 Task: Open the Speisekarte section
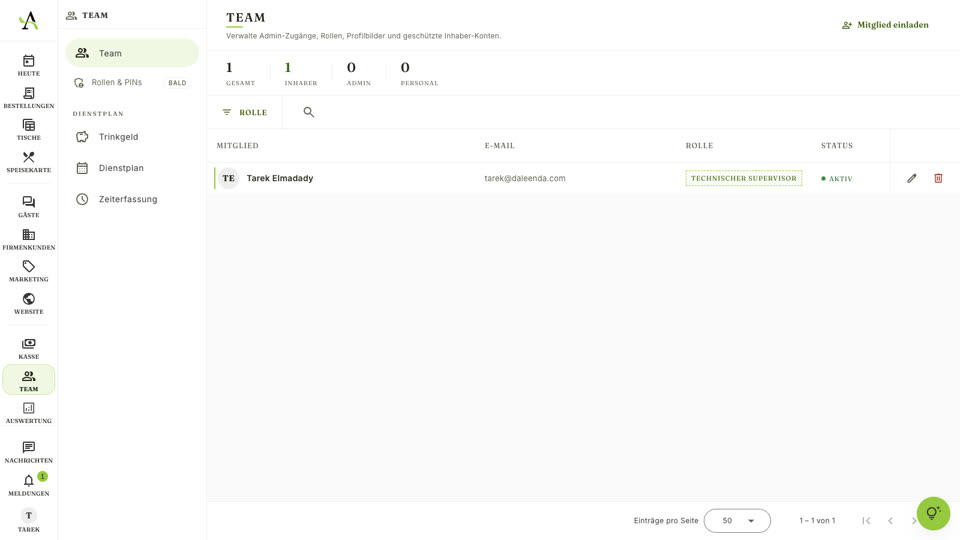pyautogui.click(x=29, y=162)
